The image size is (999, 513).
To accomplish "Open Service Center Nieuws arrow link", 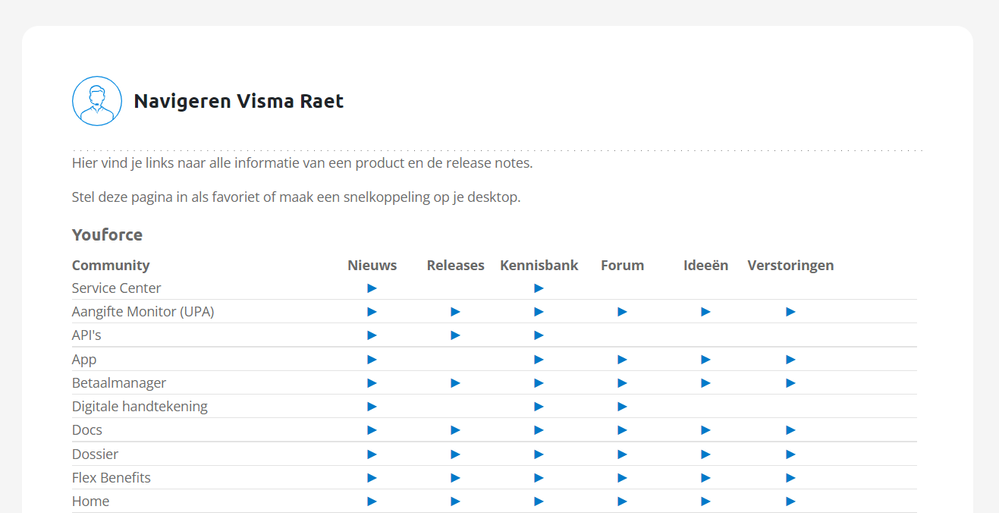I will [372, 288].
